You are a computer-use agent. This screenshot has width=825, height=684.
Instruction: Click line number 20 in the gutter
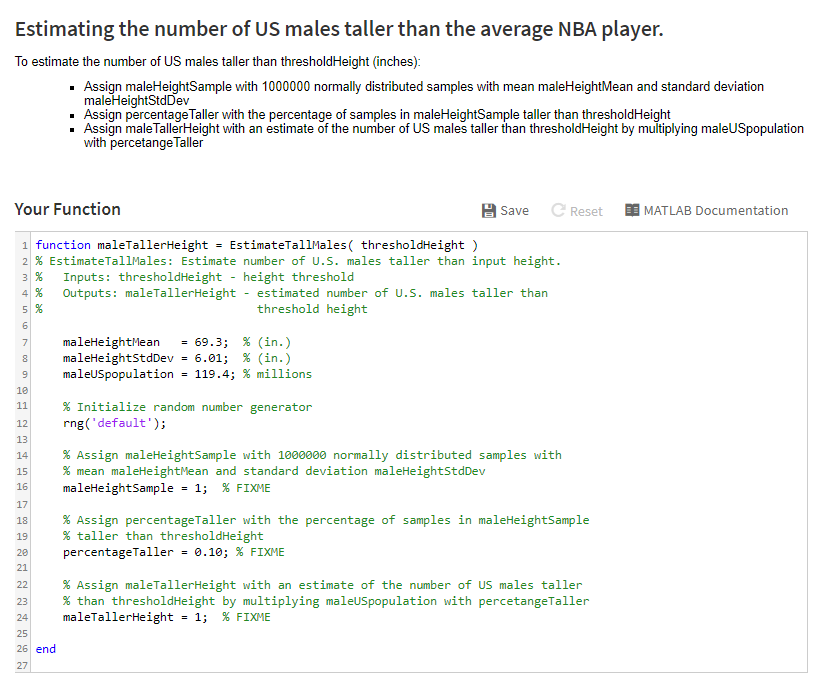click(x=22, y=552)
